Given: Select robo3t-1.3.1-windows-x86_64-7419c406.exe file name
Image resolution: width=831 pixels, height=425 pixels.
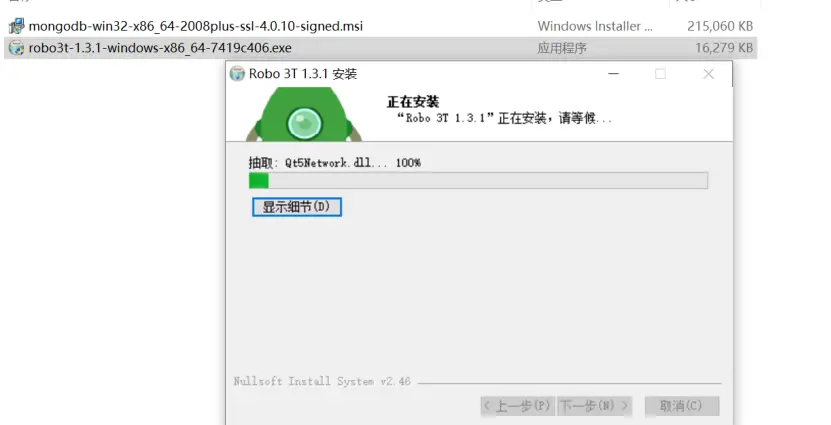Looking at the screenshot, I should 160,48.
